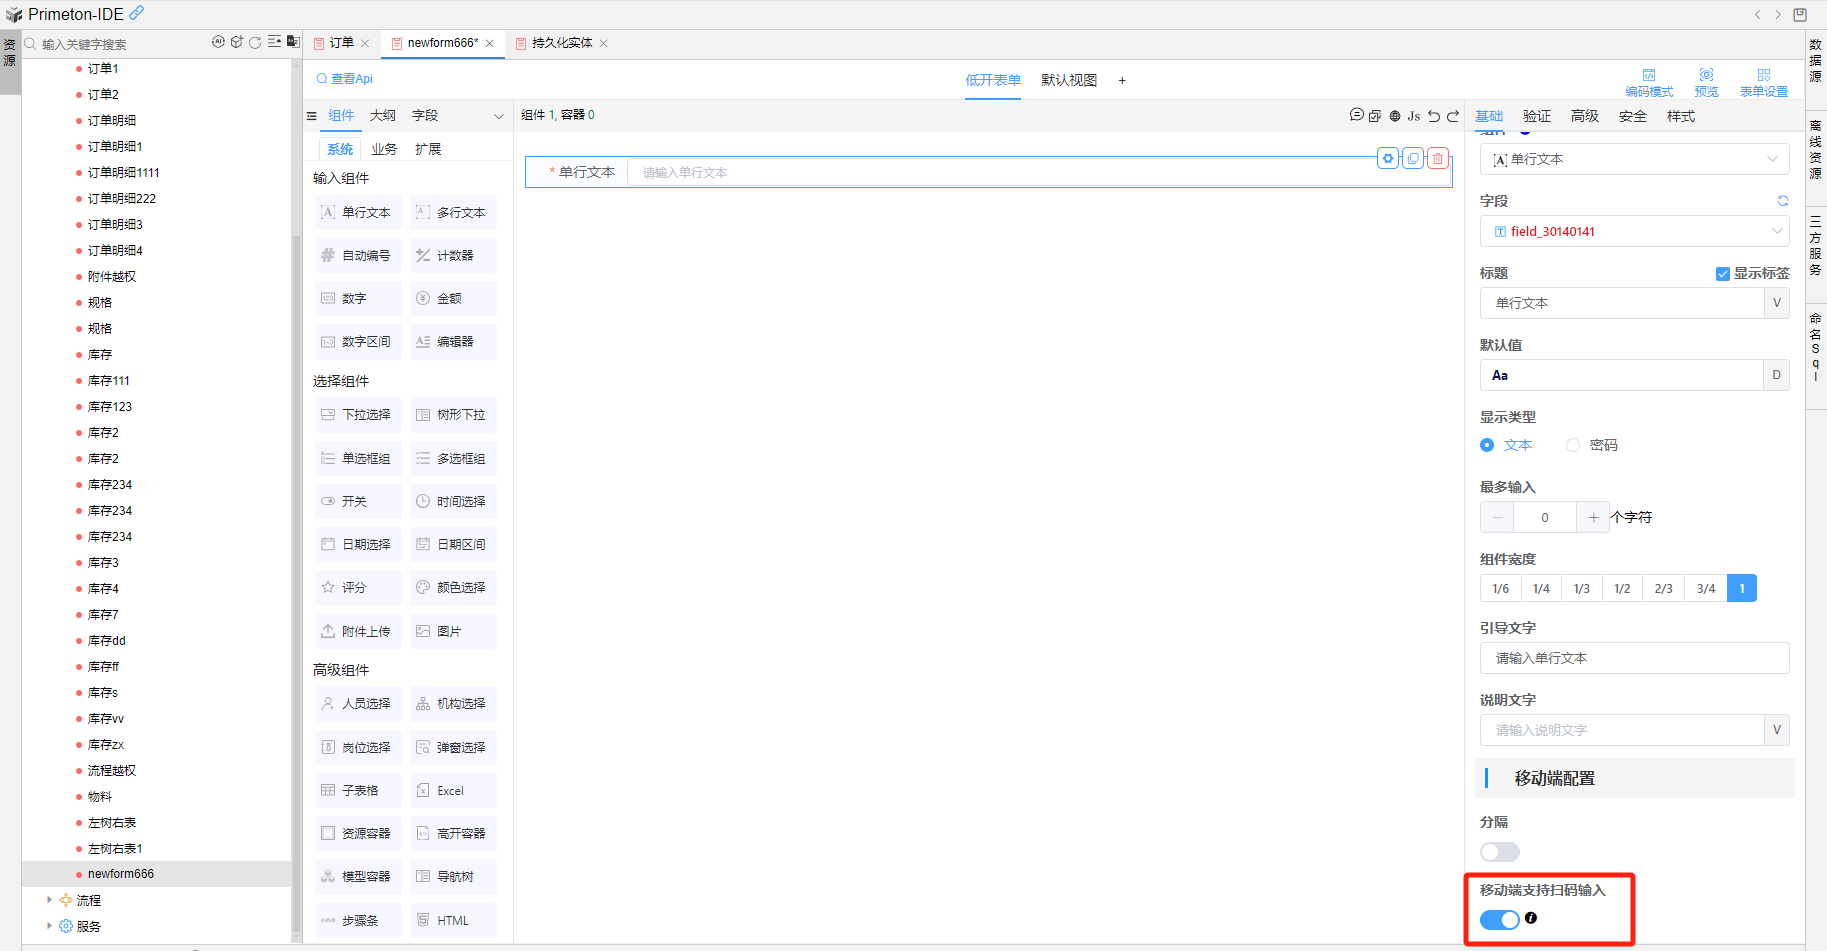Select newform666 in the resource tree
Viewport: 1827px width, 951px height.
pos(121,874)
